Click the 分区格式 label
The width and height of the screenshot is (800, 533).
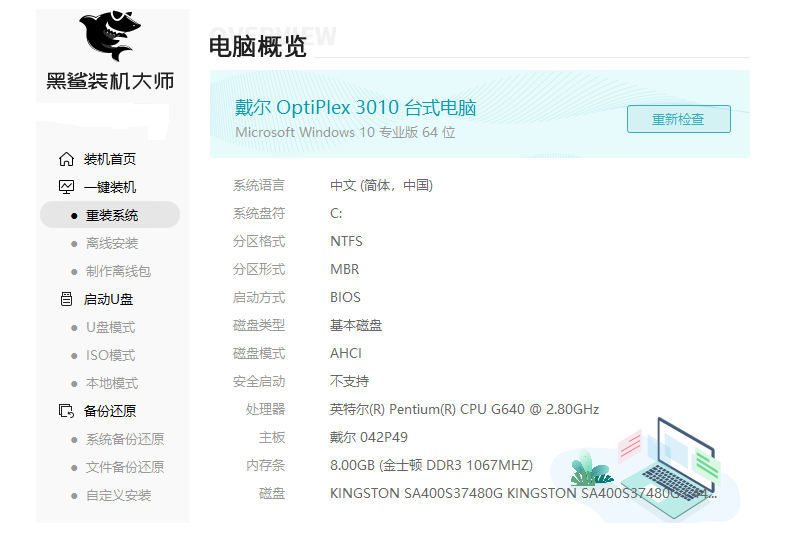pos(259,241)
